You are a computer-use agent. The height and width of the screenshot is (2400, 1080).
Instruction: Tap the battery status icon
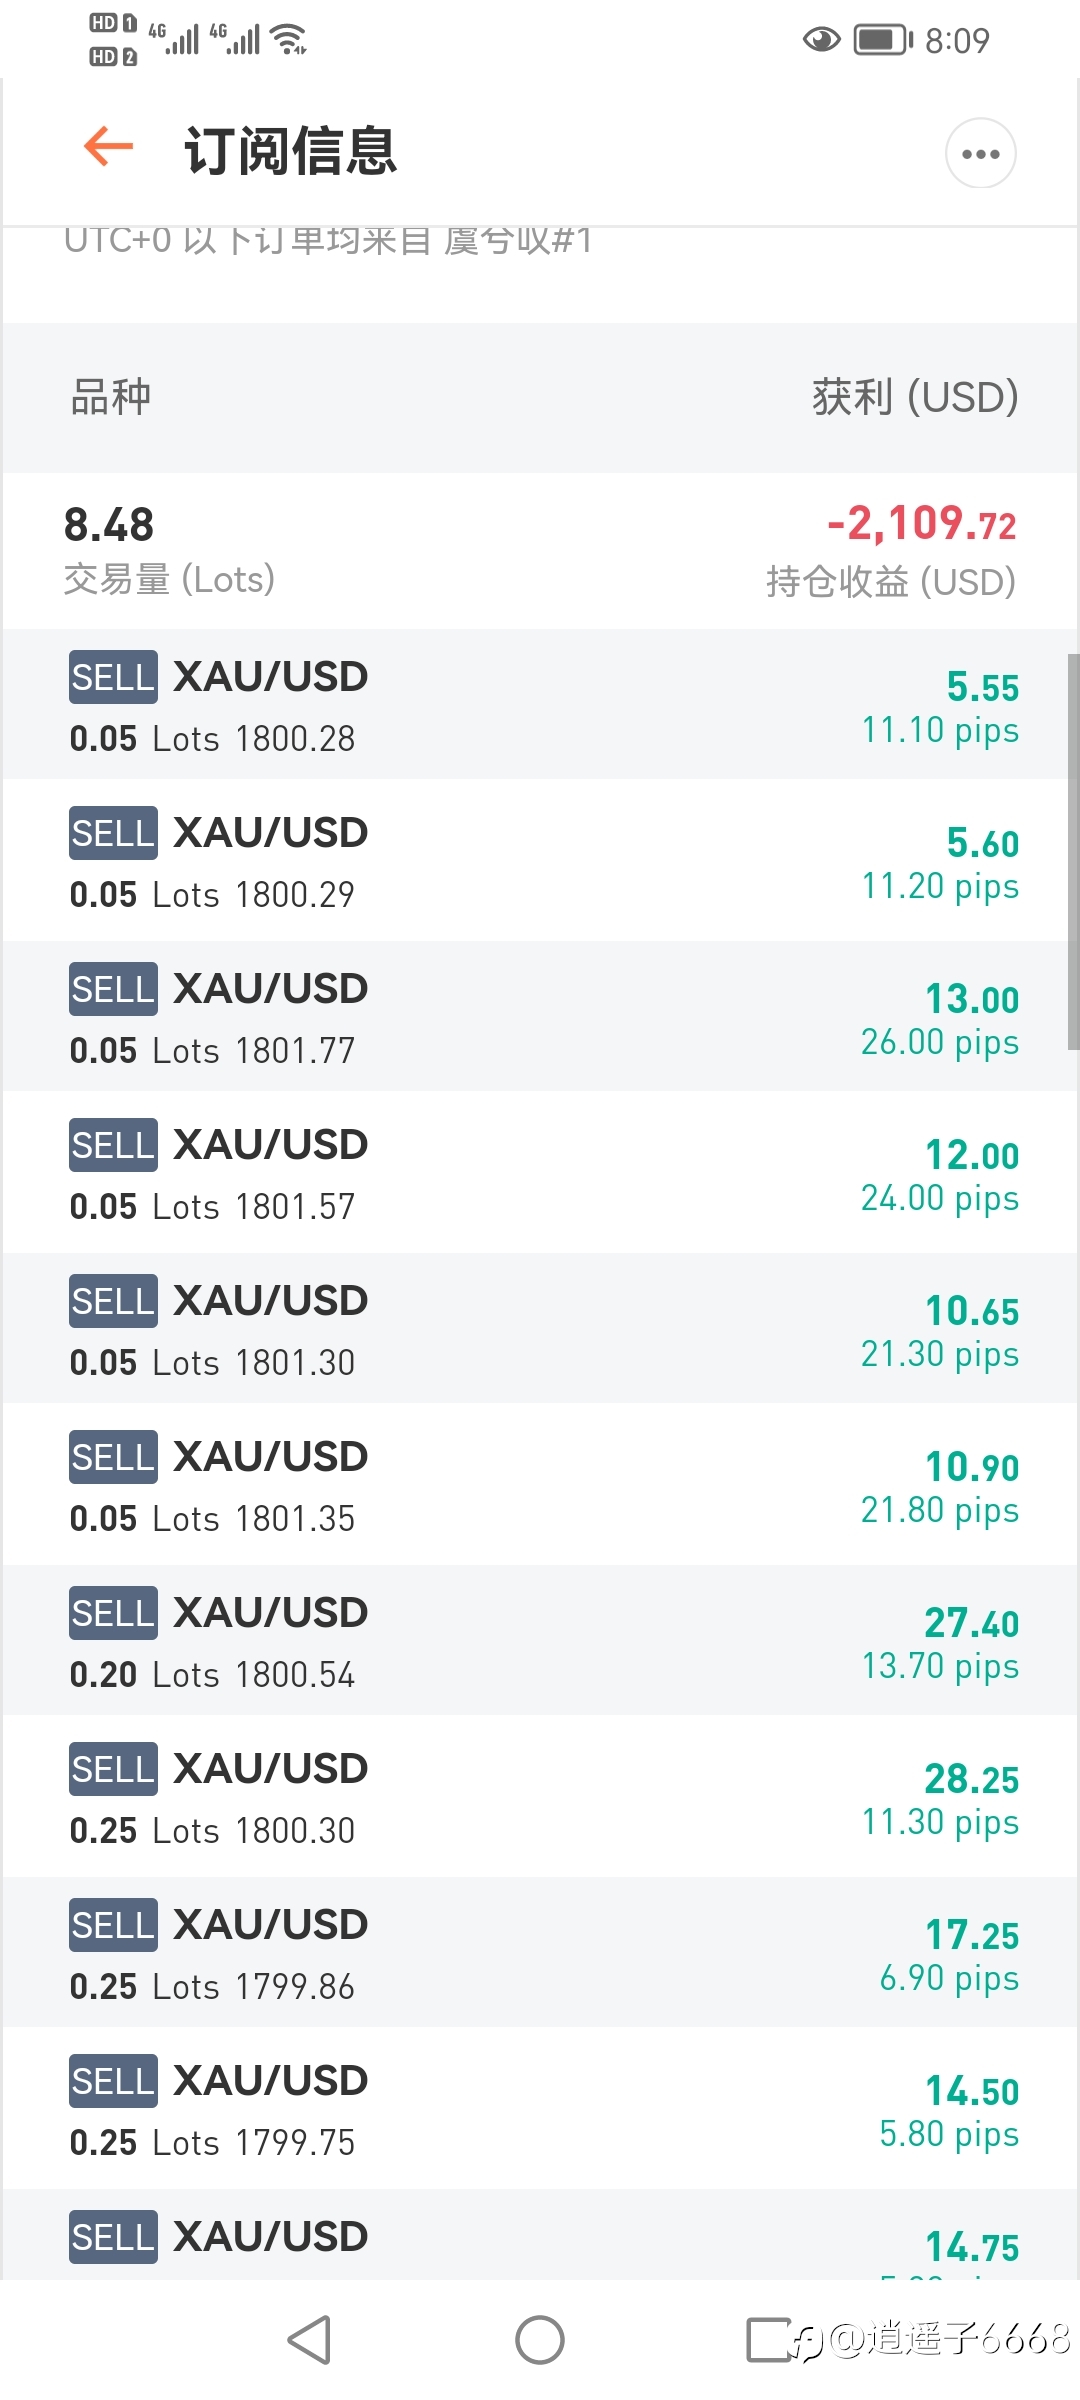pyautogui.click(x=883, y=40)
